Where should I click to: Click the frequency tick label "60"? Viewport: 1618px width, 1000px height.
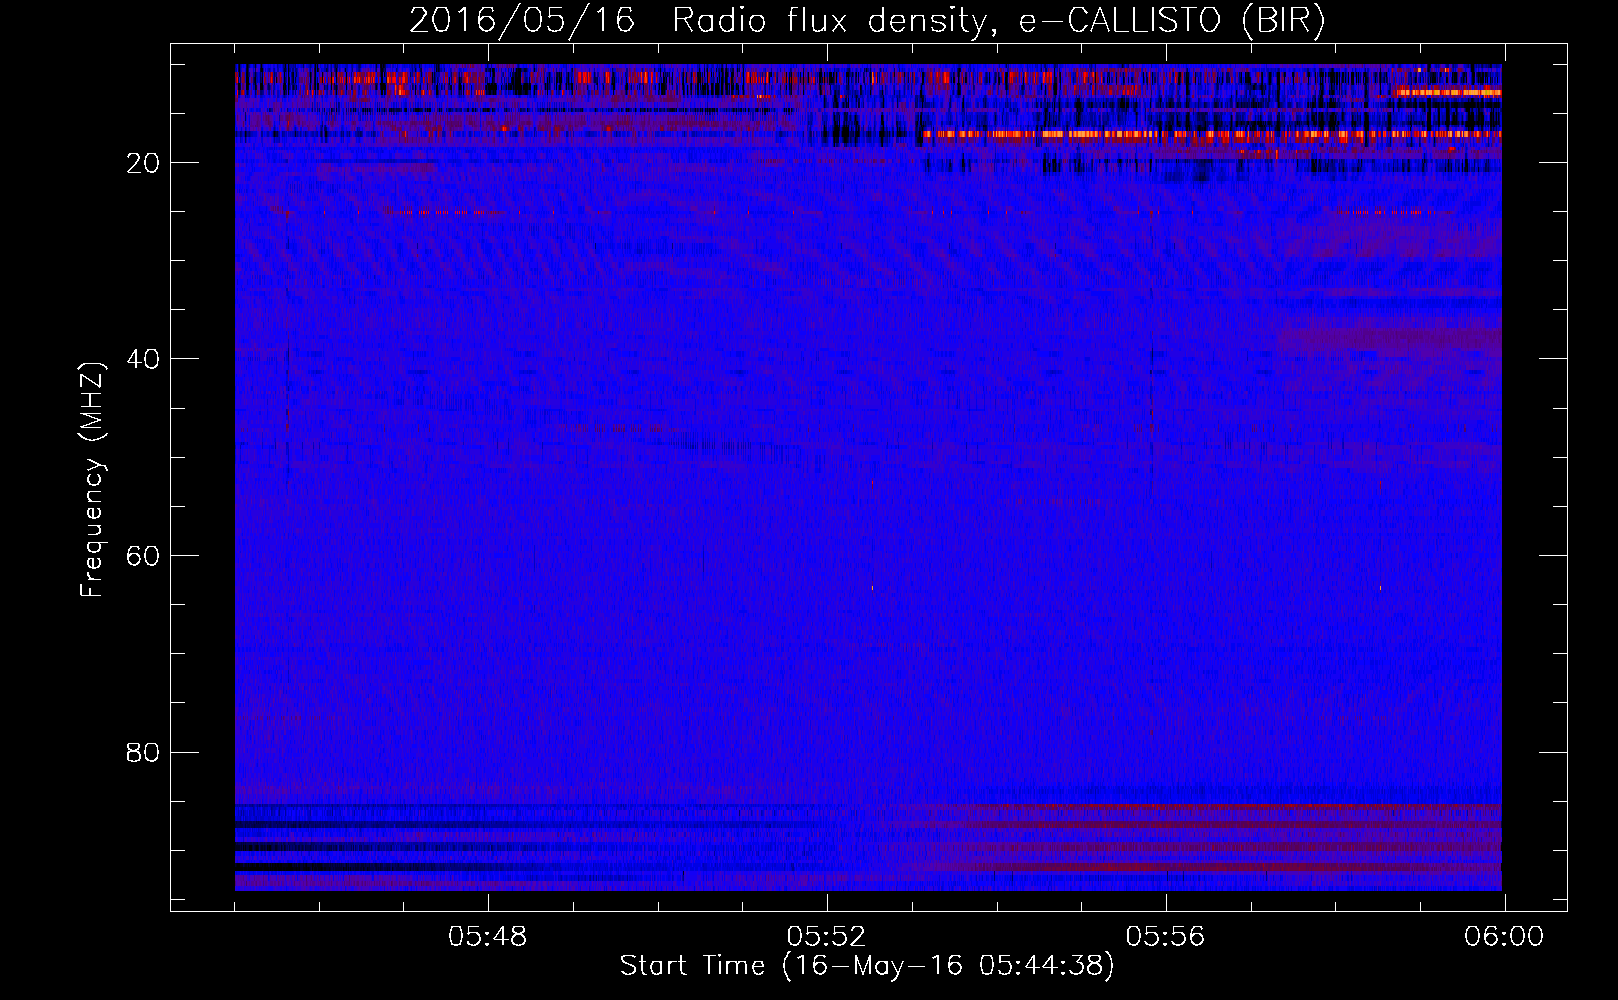point(144,556)
